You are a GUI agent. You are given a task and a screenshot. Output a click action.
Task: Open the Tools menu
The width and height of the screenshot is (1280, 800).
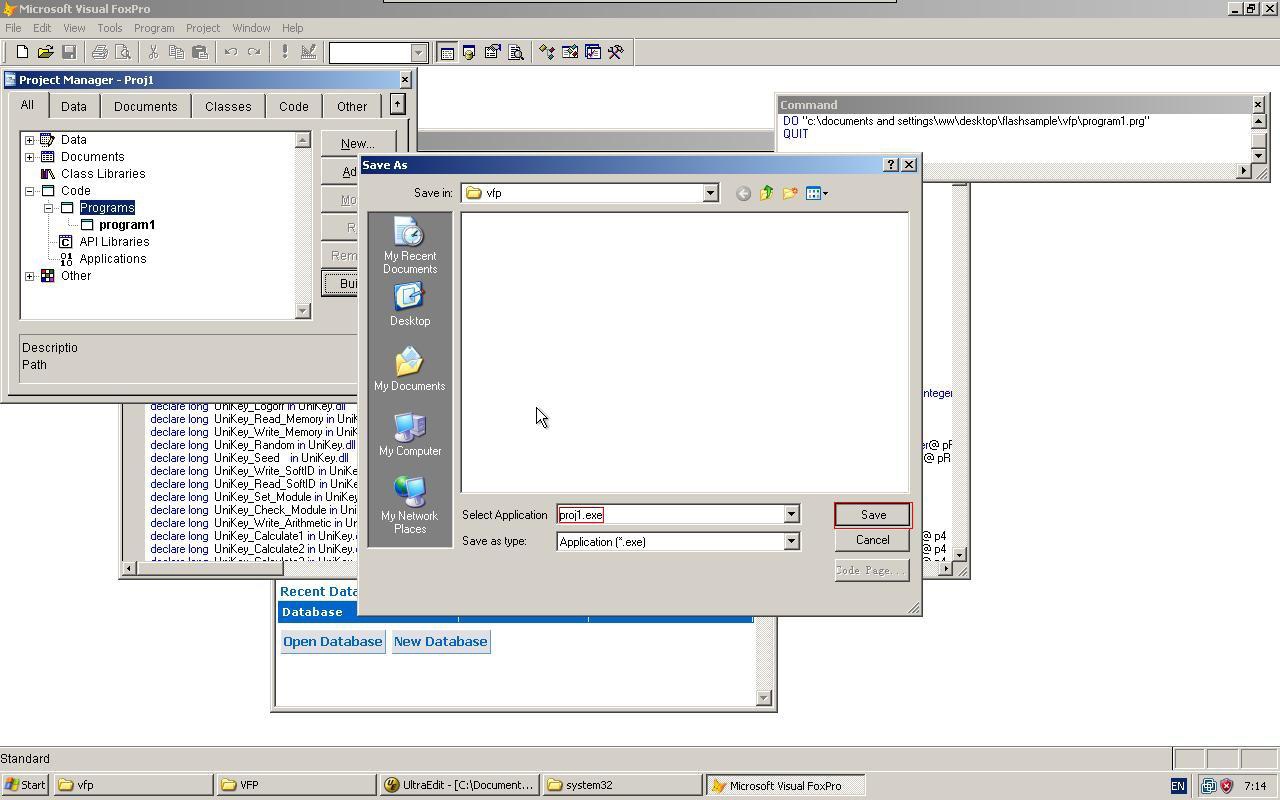[109, 28]
